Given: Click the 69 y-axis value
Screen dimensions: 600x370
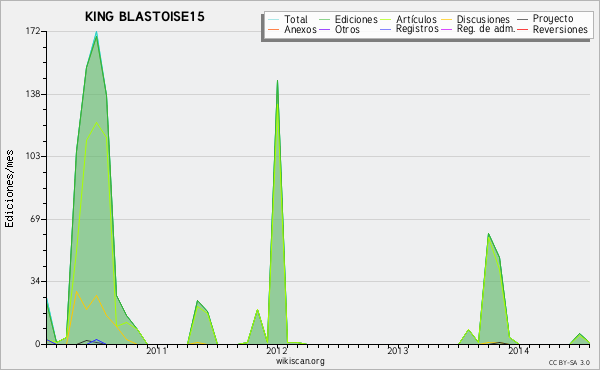Looking at the screenshot, I should tap(35, 219).
